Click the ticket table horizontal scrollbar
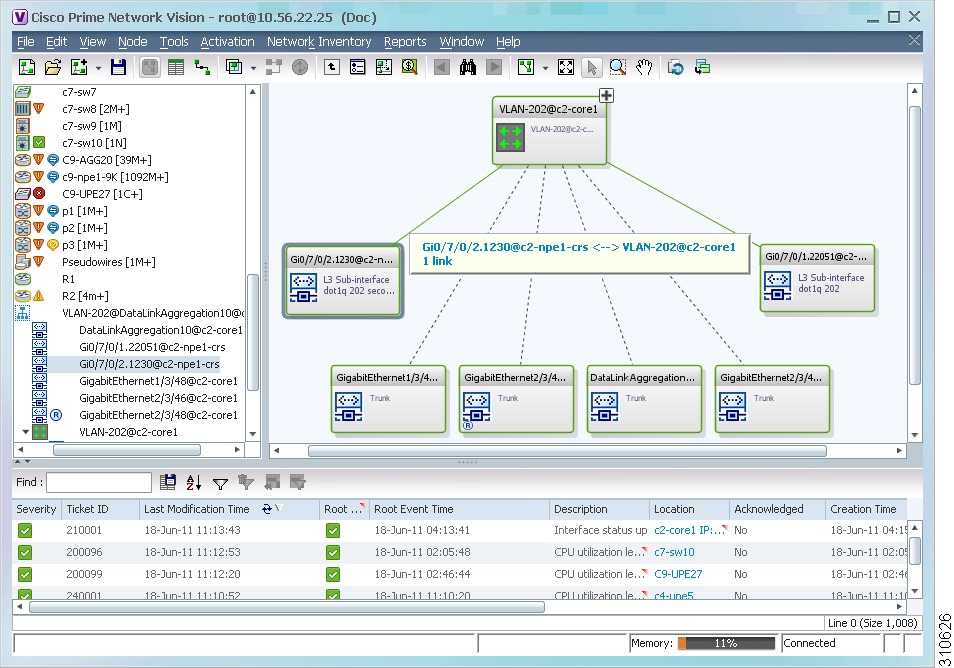The width and height of the screenshot is (954, 668). pyautogui.click(x=287, y=607)
